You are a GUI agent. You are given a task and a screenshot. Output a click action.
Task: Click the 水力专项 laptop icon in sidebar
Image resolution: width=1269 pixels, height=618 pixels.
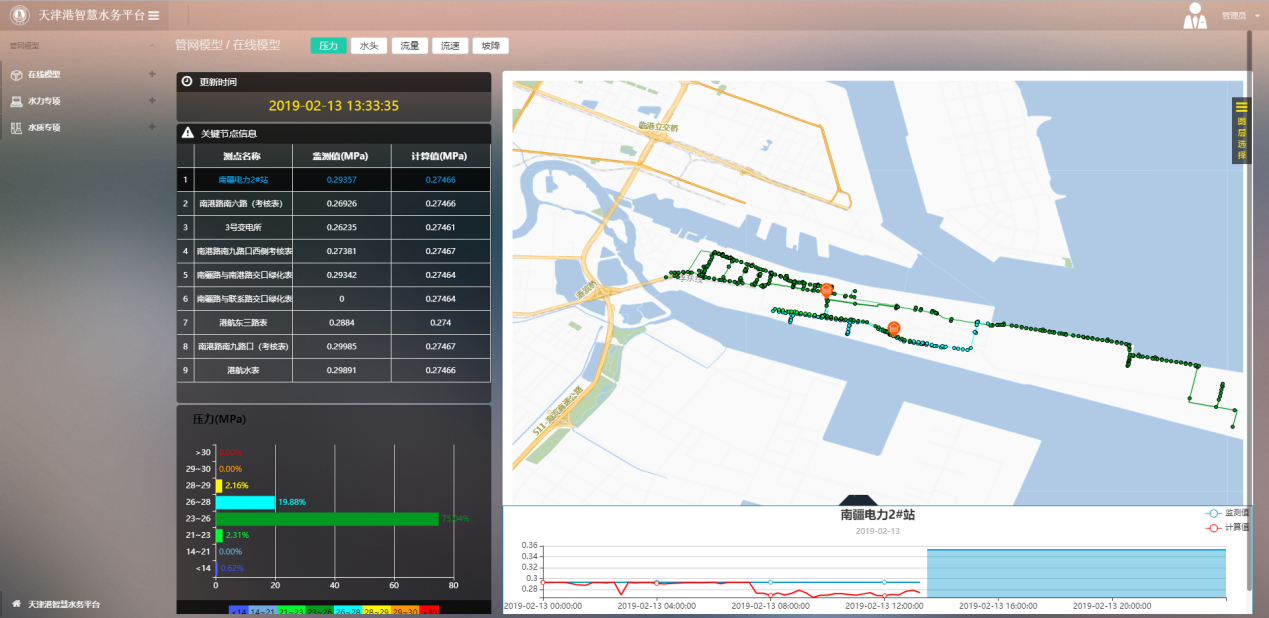pos(16,101)
